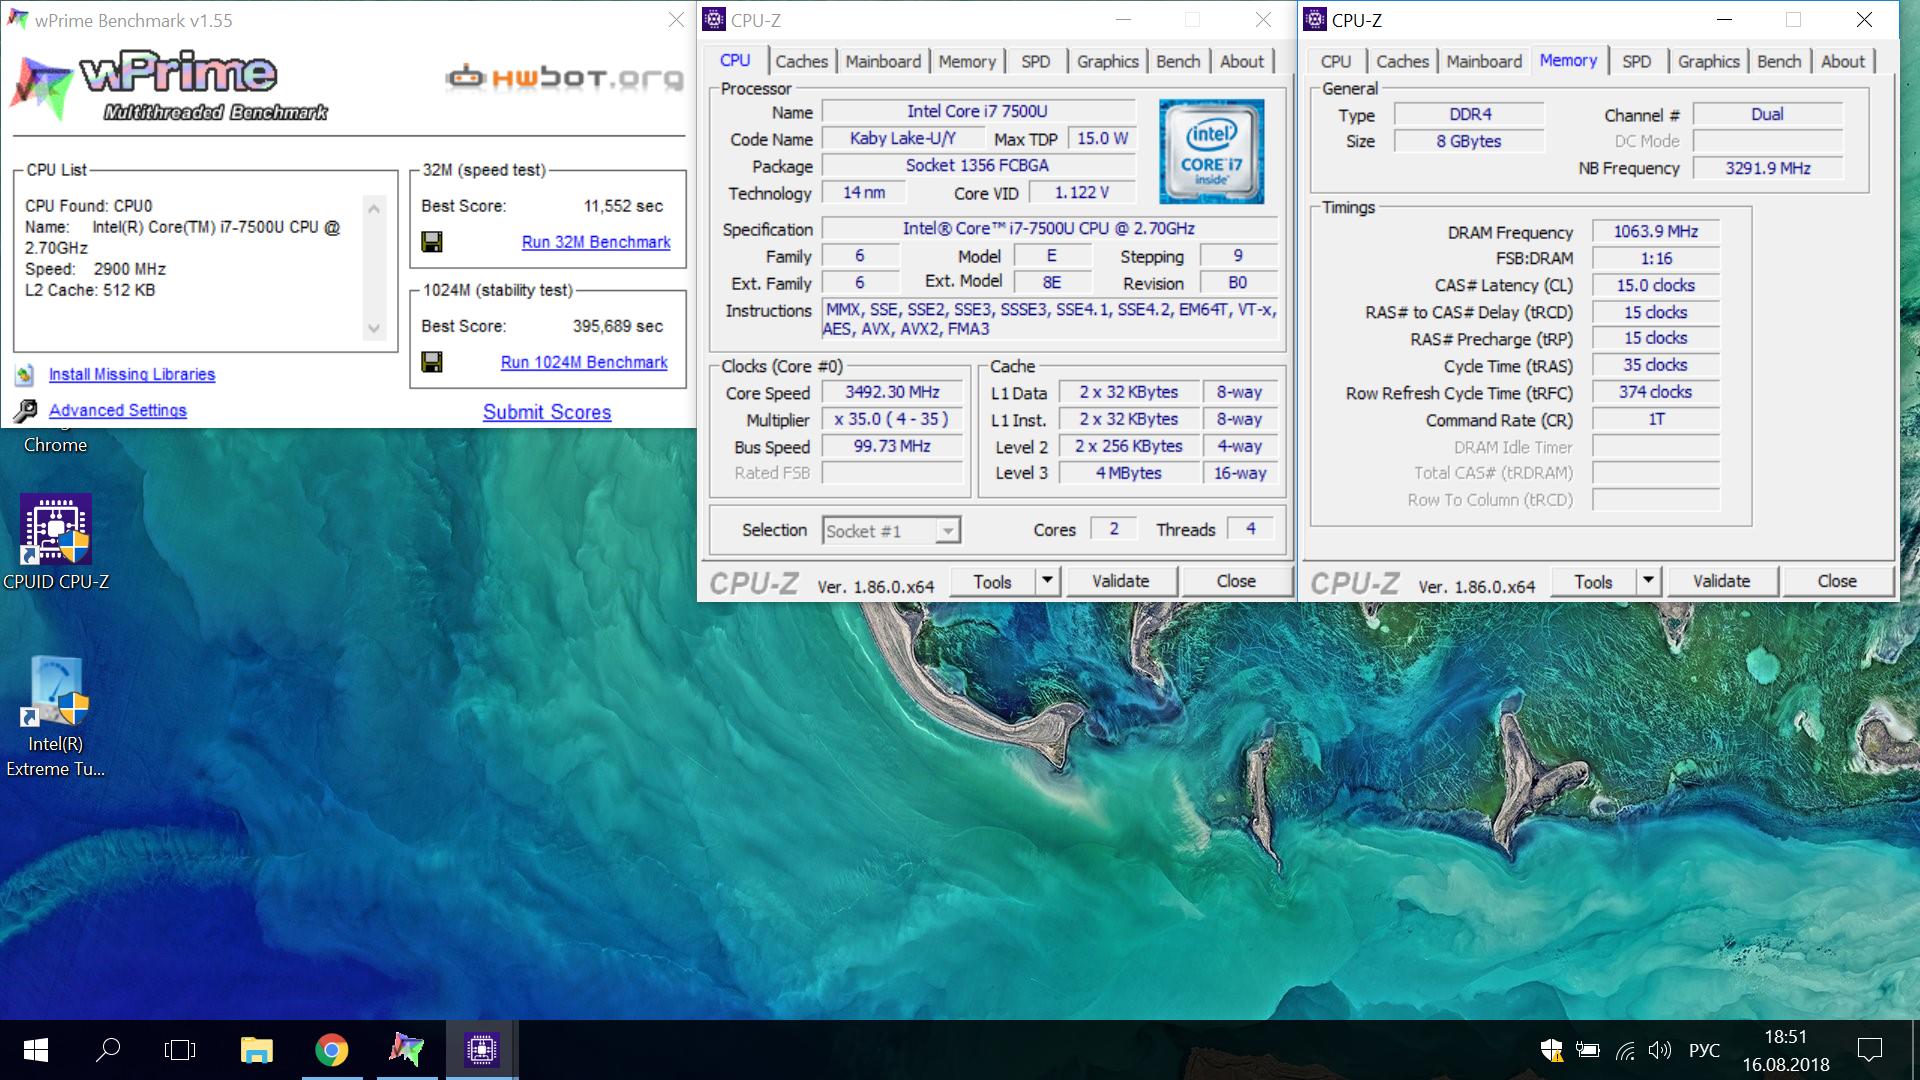Image resolution: width=1920 pixels, height=1080 pixels.
Task: Click the Intel Core i7 logo in CPU-Z
Action: point(1212,151)
